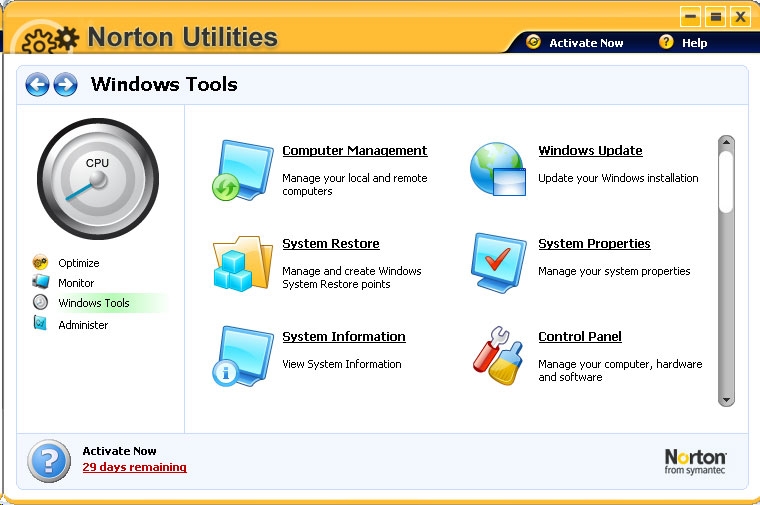Select Windows Tools in the sidebar
This screenshot has width=760, height=505.
pyautogui.click(x=94, y=303)
